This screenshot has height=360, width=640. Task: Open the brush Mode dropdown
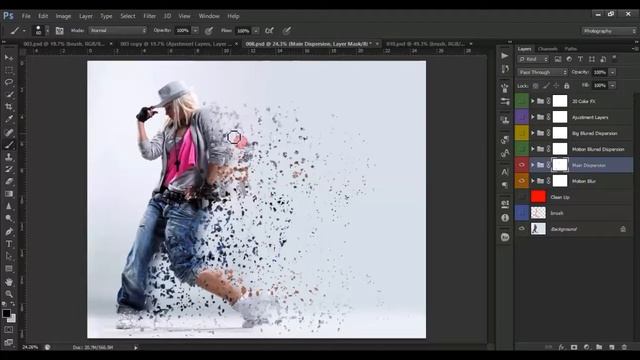click(118, 31)
